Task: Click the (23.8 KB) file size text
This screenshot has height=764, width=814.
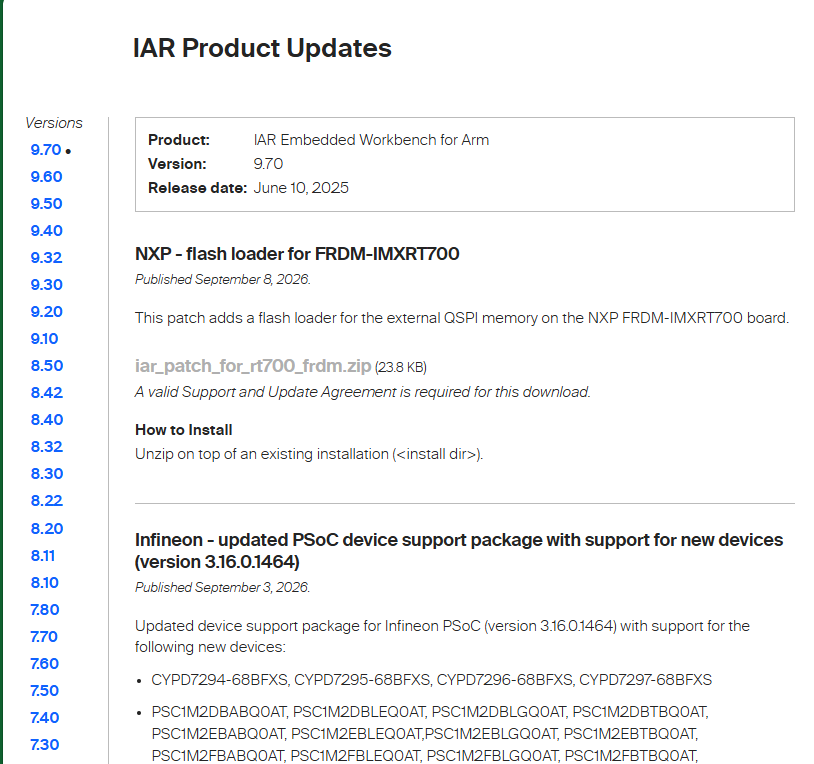Action: pyautogui.click(x=400, y=367)
